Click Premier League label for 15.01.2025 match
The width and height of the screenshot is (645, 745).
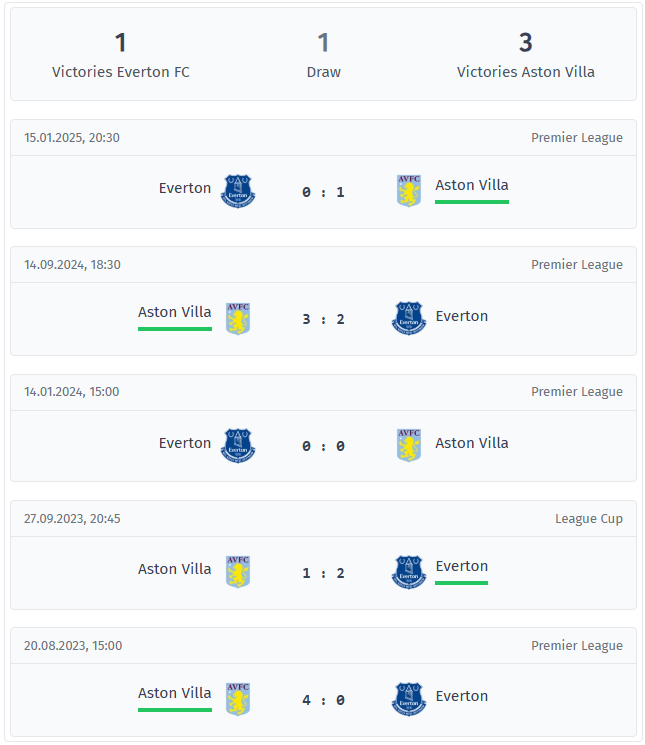[577, 137]
